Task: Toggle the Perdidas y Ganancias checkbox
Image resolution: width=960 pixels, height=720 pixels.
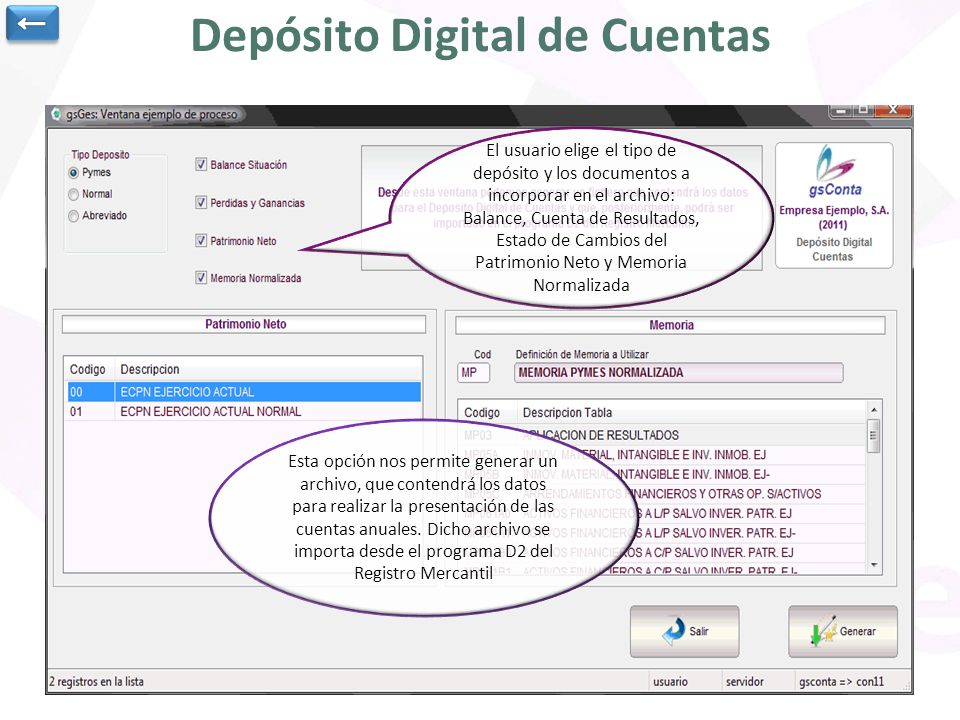Action: coord(201,202)
